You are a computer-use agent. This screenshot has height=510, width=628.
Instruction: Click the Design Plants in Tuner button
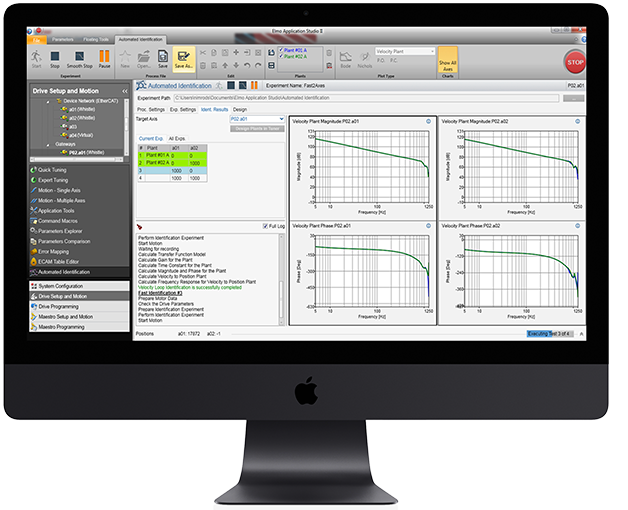click(x=257, y=129)
